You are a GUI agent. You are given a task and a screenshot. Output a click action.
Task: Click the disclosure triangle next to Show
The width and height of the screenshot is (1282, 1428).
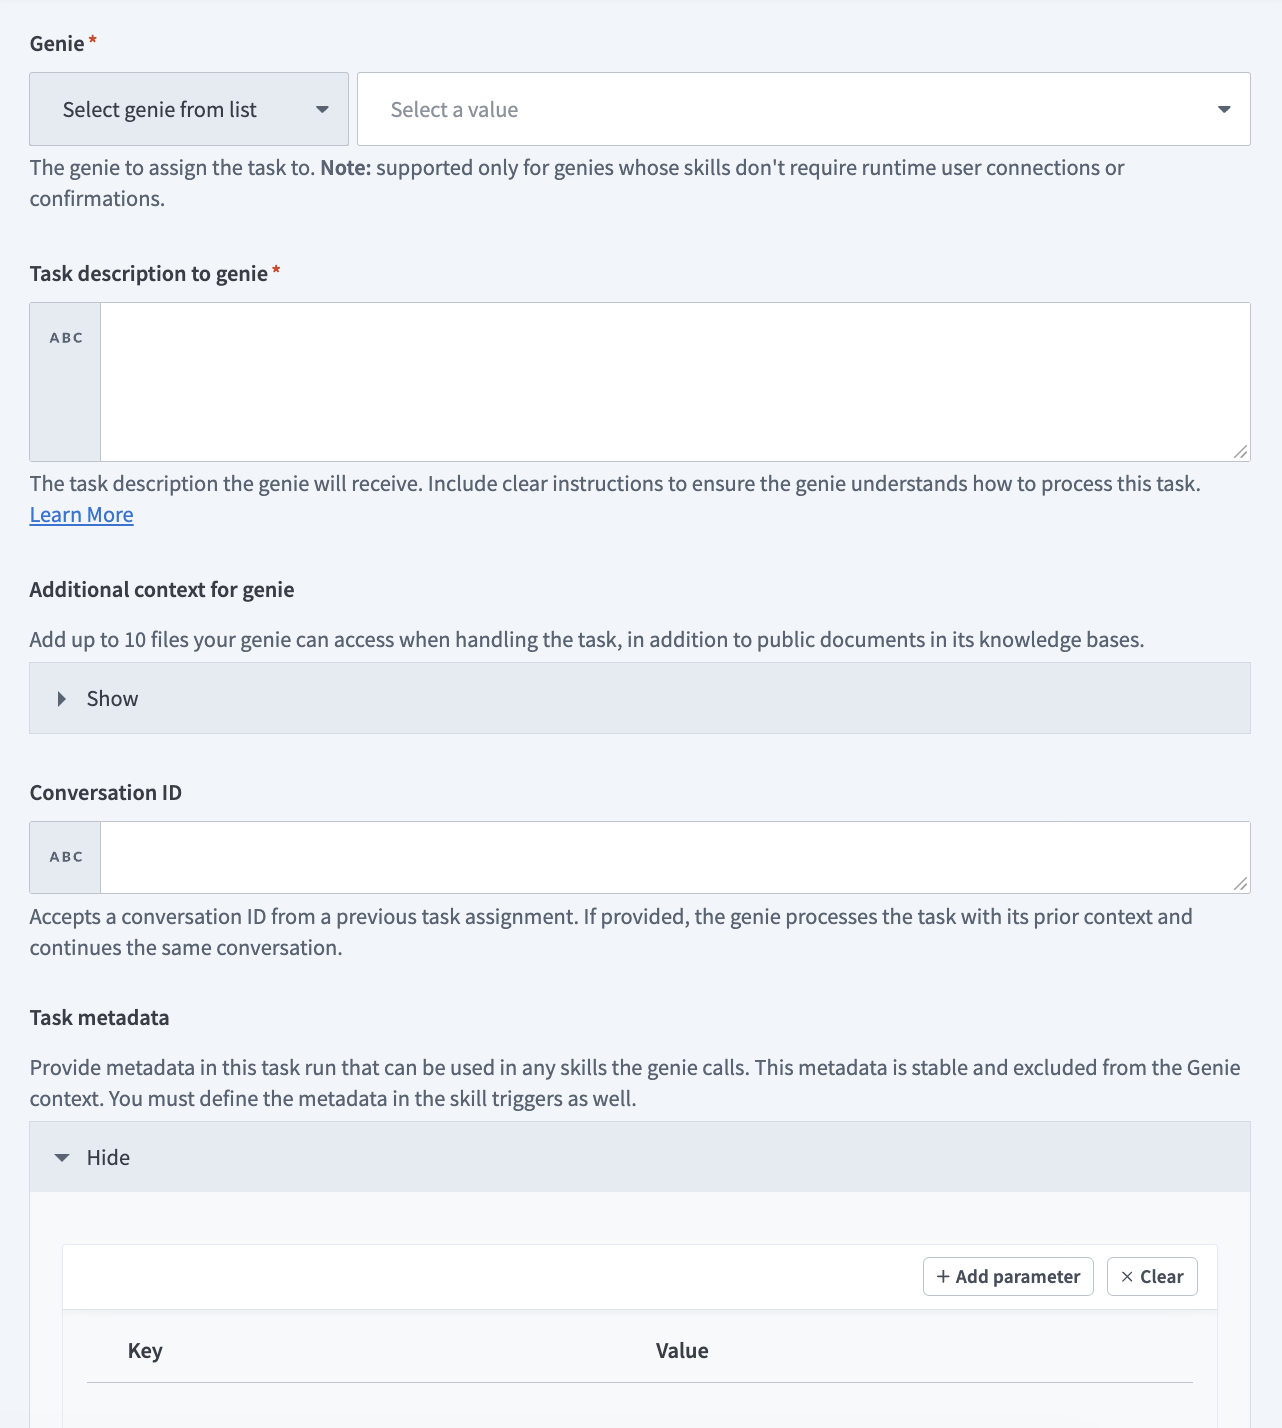click(62, 698)
